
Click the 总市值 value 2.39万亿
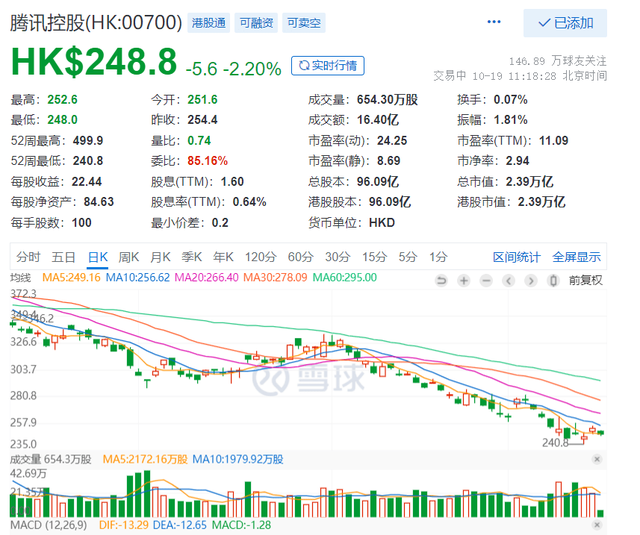pos(529,182)
